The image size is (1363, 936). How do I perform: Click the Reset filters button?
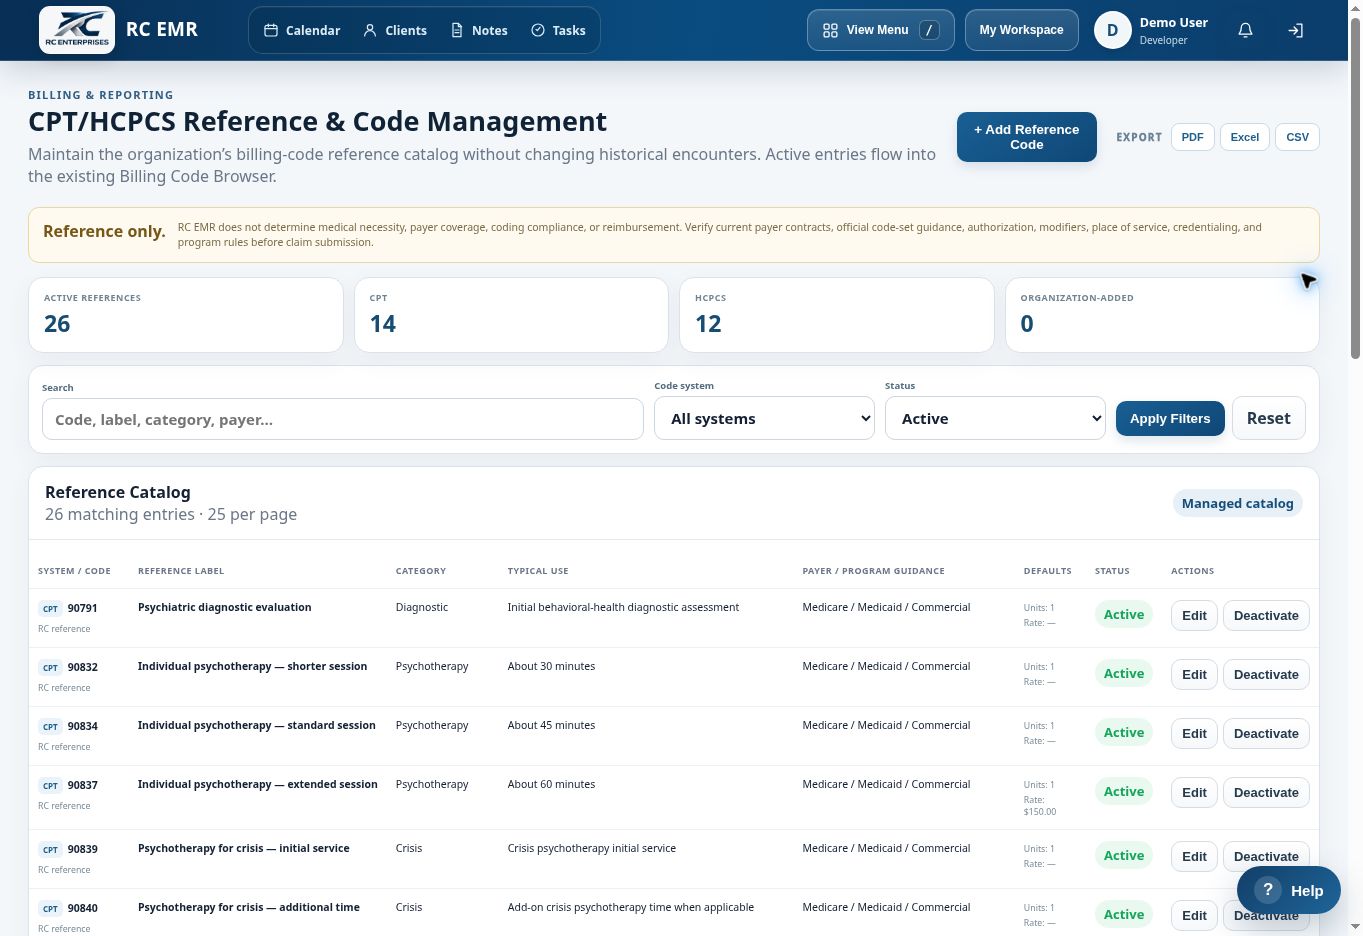click(1268, 418)
